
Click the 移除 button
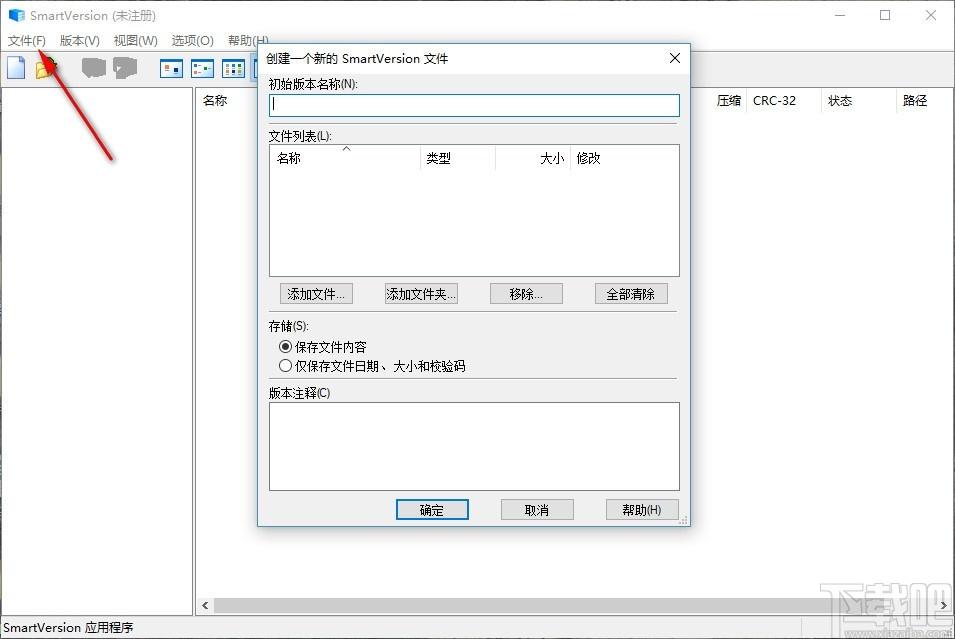(526, 294)
